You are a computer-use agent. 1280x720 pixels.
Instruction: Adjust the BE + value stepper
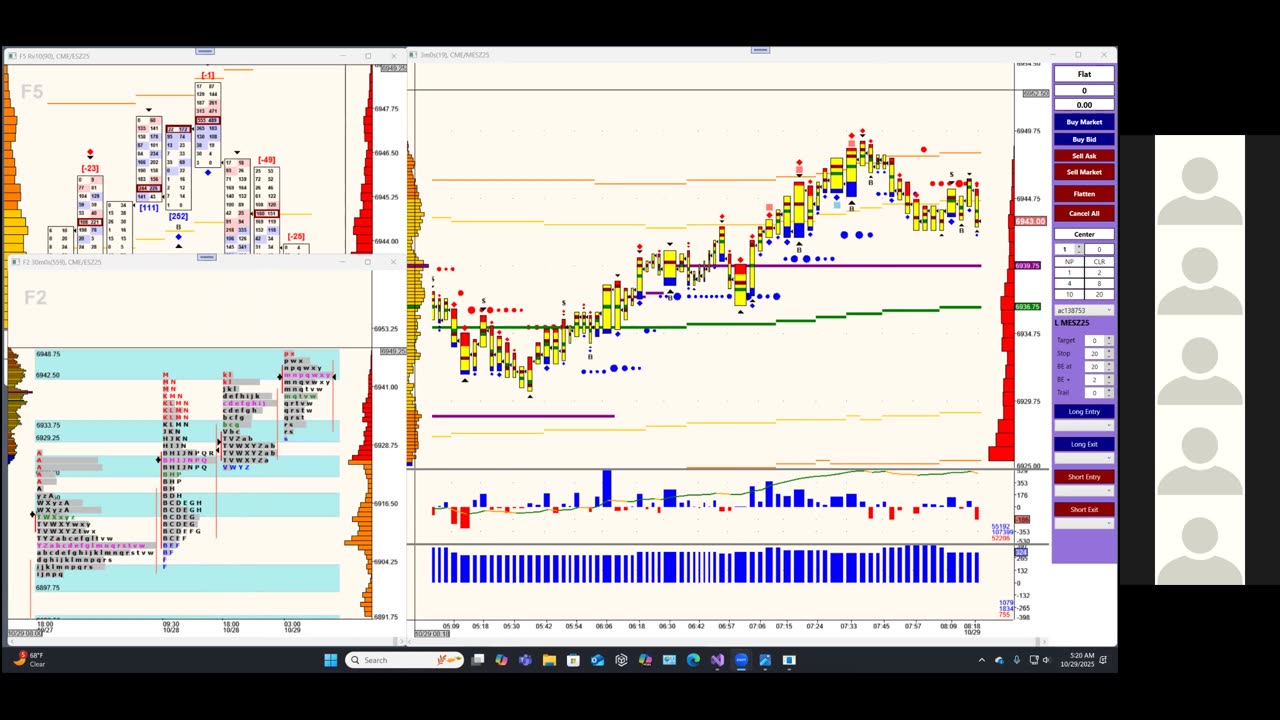coord(1109,379)
